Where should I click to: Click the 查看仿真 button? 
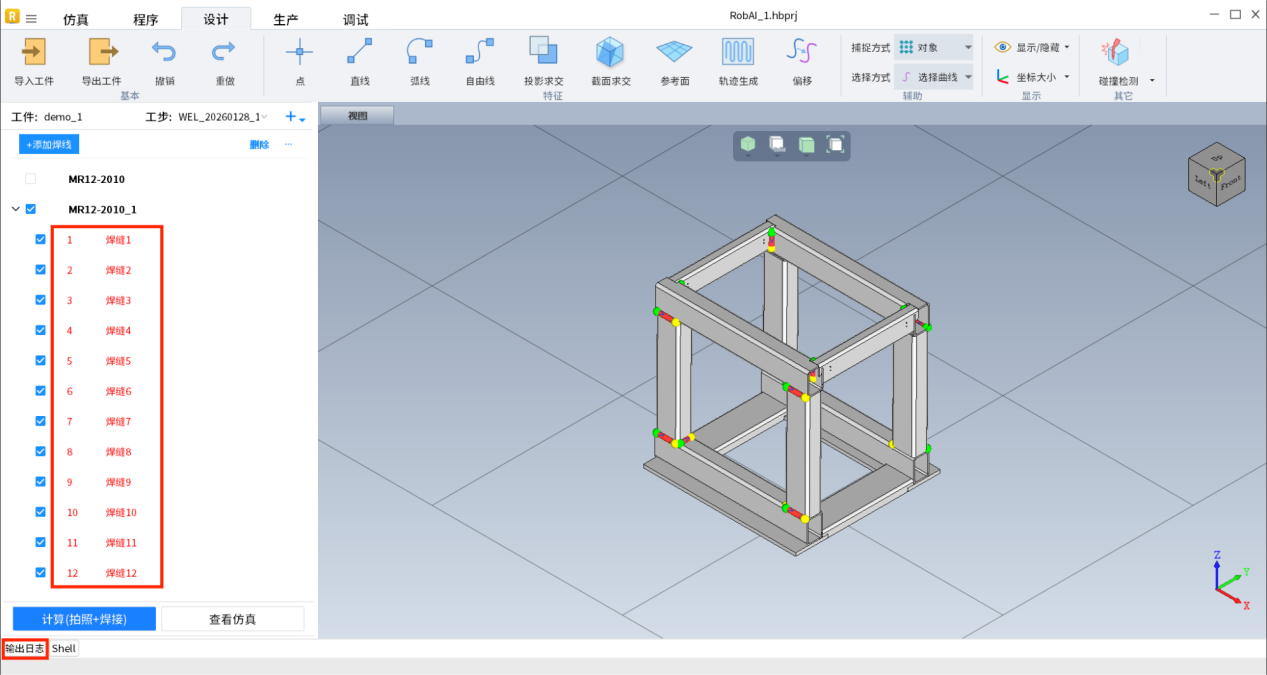[232, 619]
